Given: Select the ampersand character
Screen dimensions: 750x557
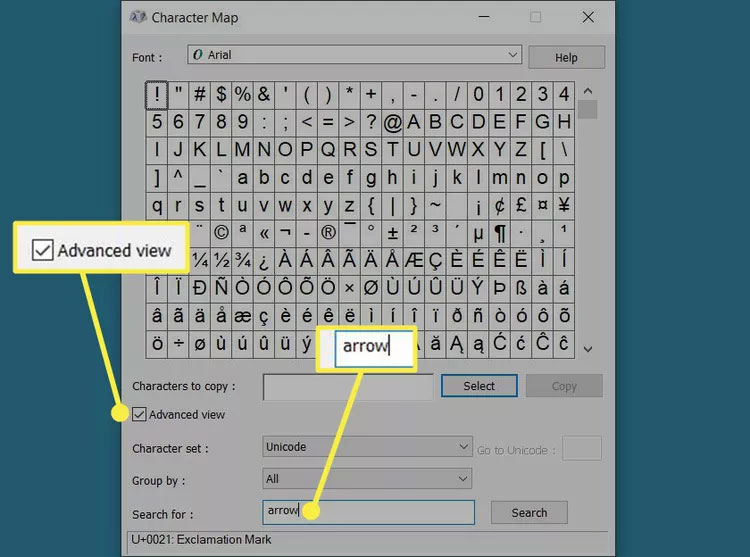Looking at the screenshot, I should click(264, 95).
